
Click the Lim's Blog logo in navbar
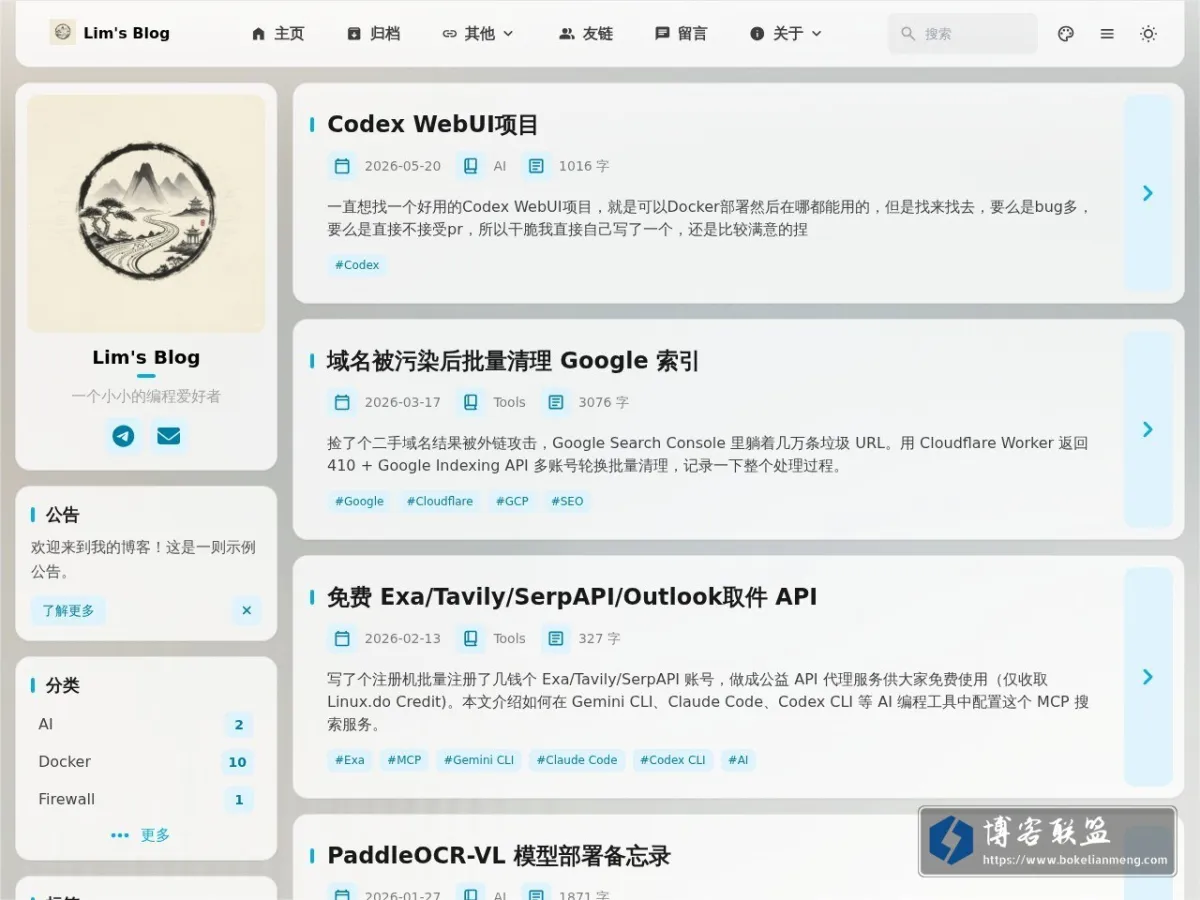pos(110,33)
